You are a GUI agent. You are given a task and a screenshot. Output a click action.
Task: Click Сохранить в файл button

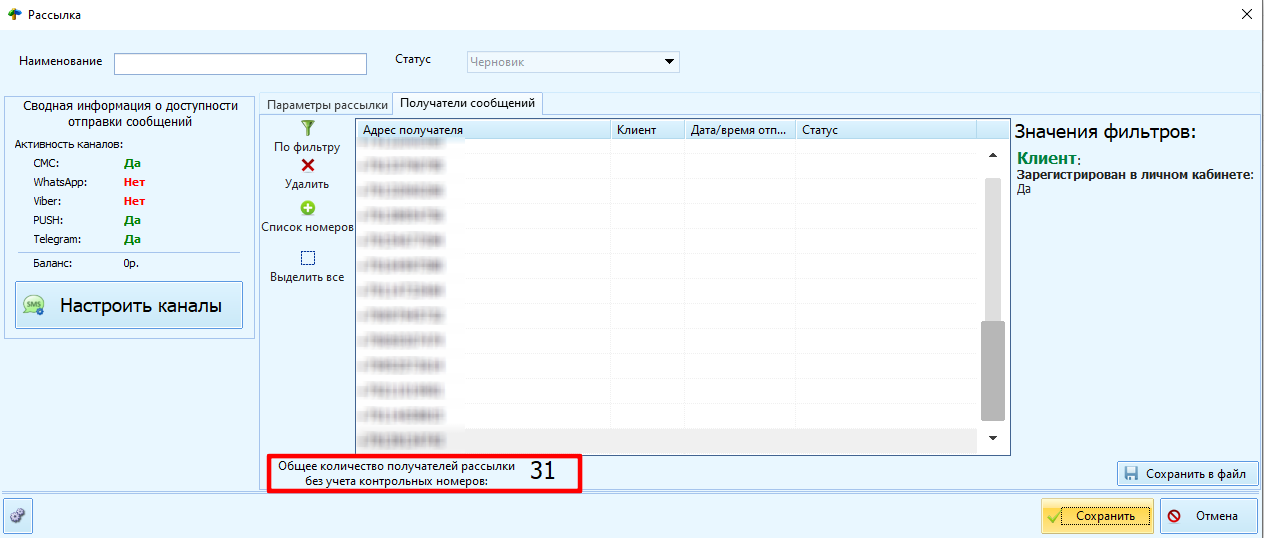click(x=1187, y=473)
